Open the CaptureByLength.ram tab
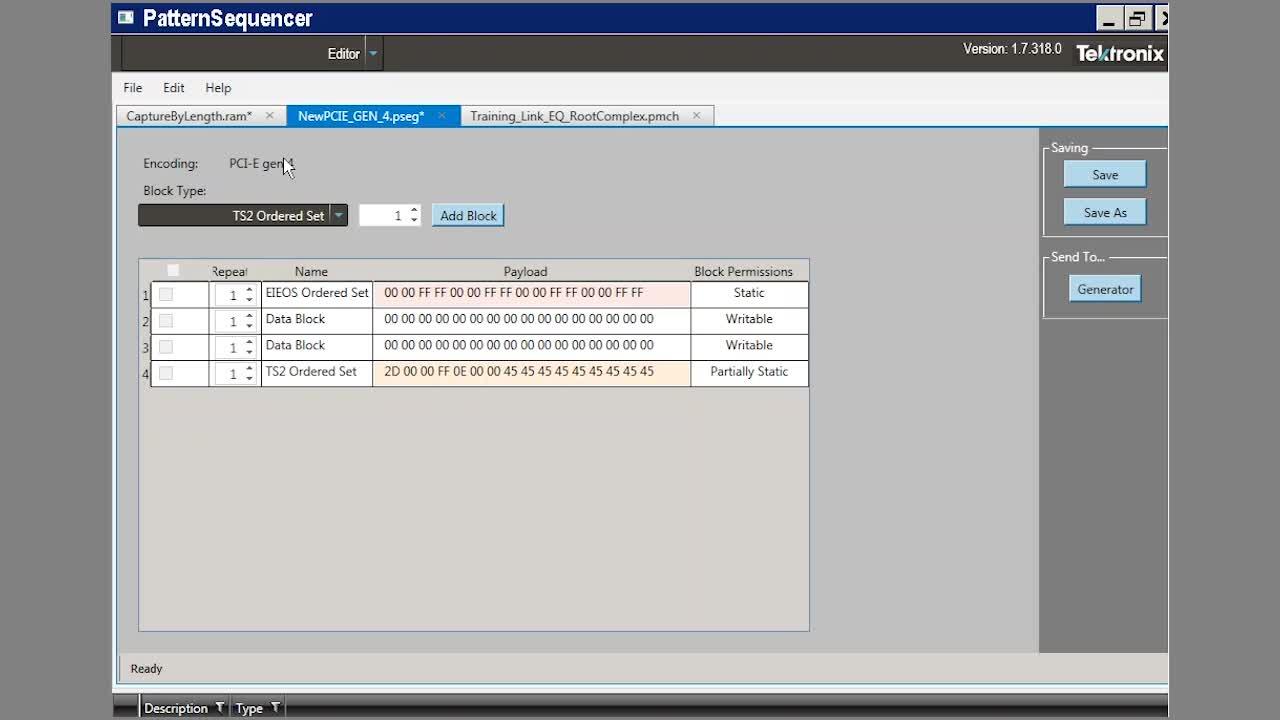Image resolution: width=1280 pixels, height=720 pixels. coord(190,116)
